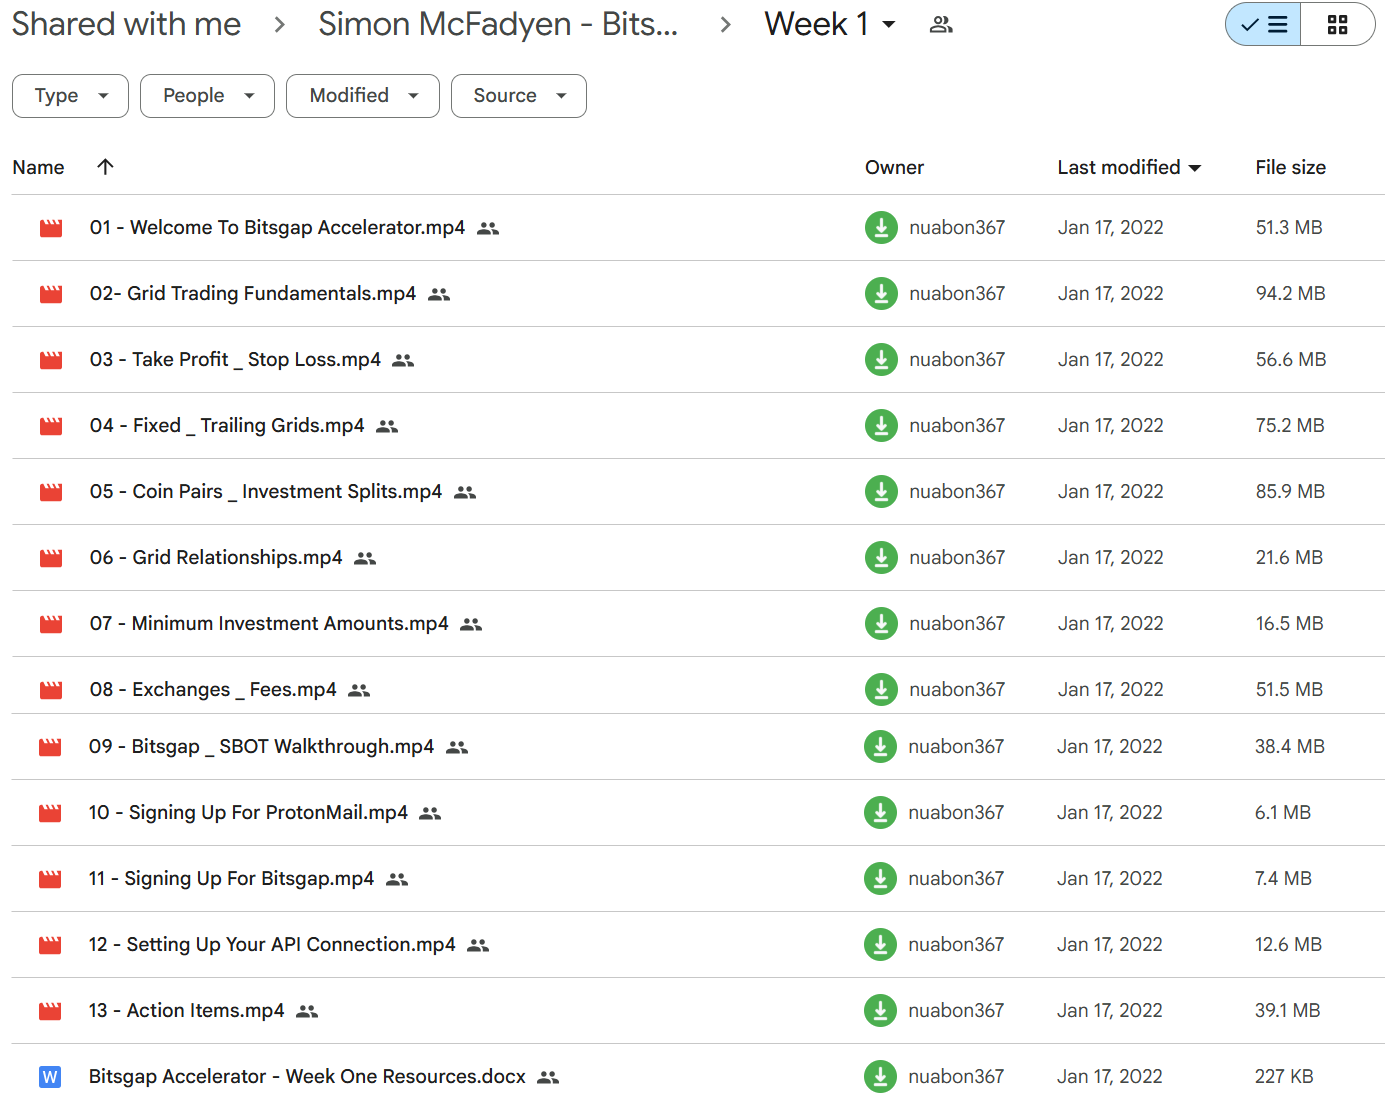
Task: Click download icon in 06 - Grid Relationships row
Action: coord(881,558)
